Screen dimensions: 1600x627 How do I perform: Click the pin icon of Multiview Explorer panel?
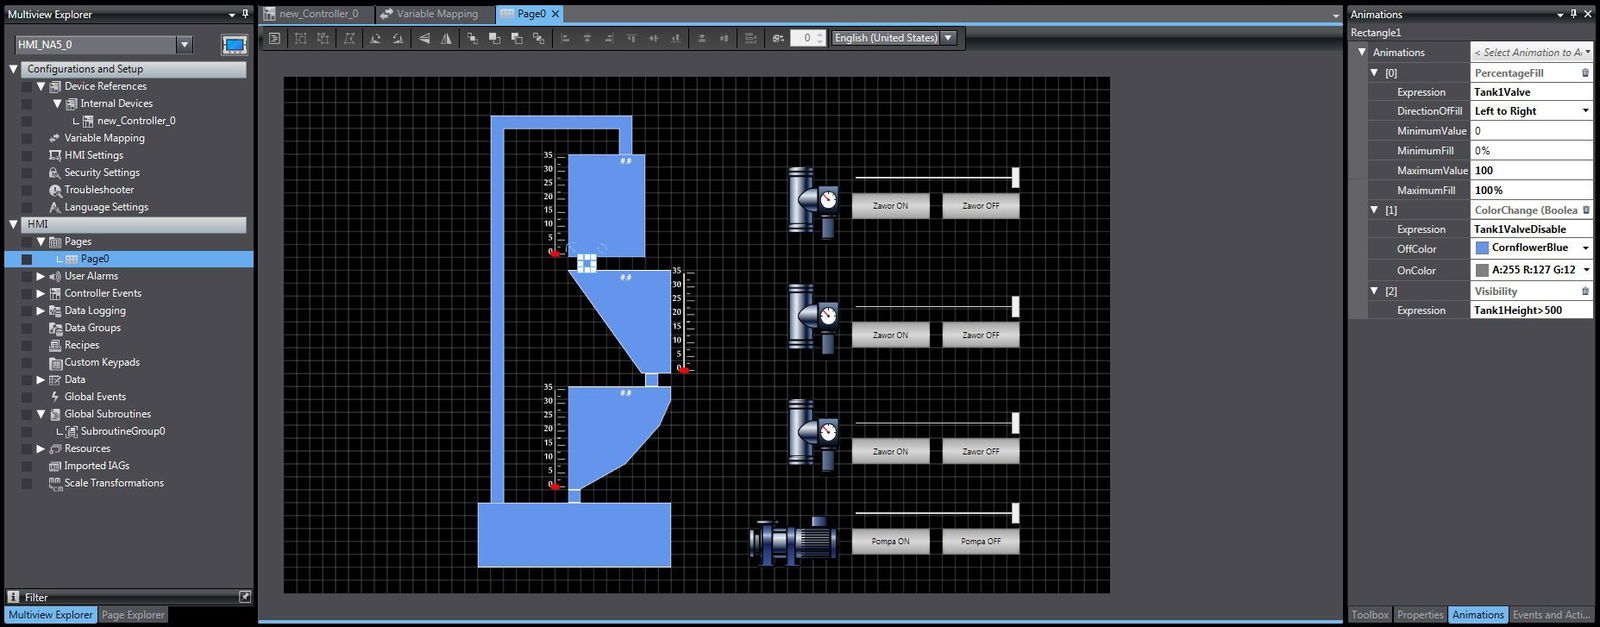click(x=245, y=14)
